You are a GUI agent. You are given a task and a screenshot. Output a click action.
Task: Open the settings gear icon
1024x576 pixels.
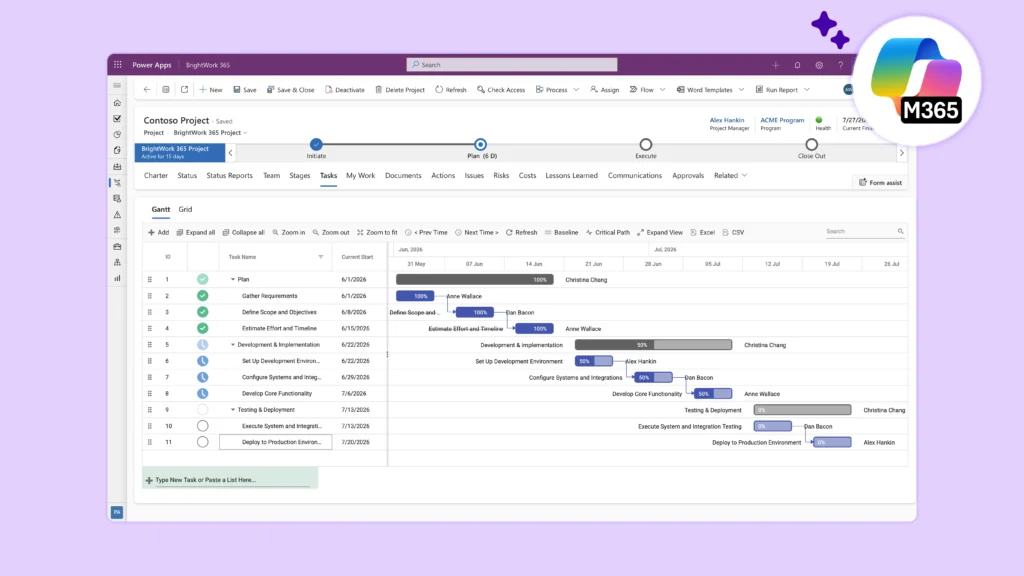[819, 65]
